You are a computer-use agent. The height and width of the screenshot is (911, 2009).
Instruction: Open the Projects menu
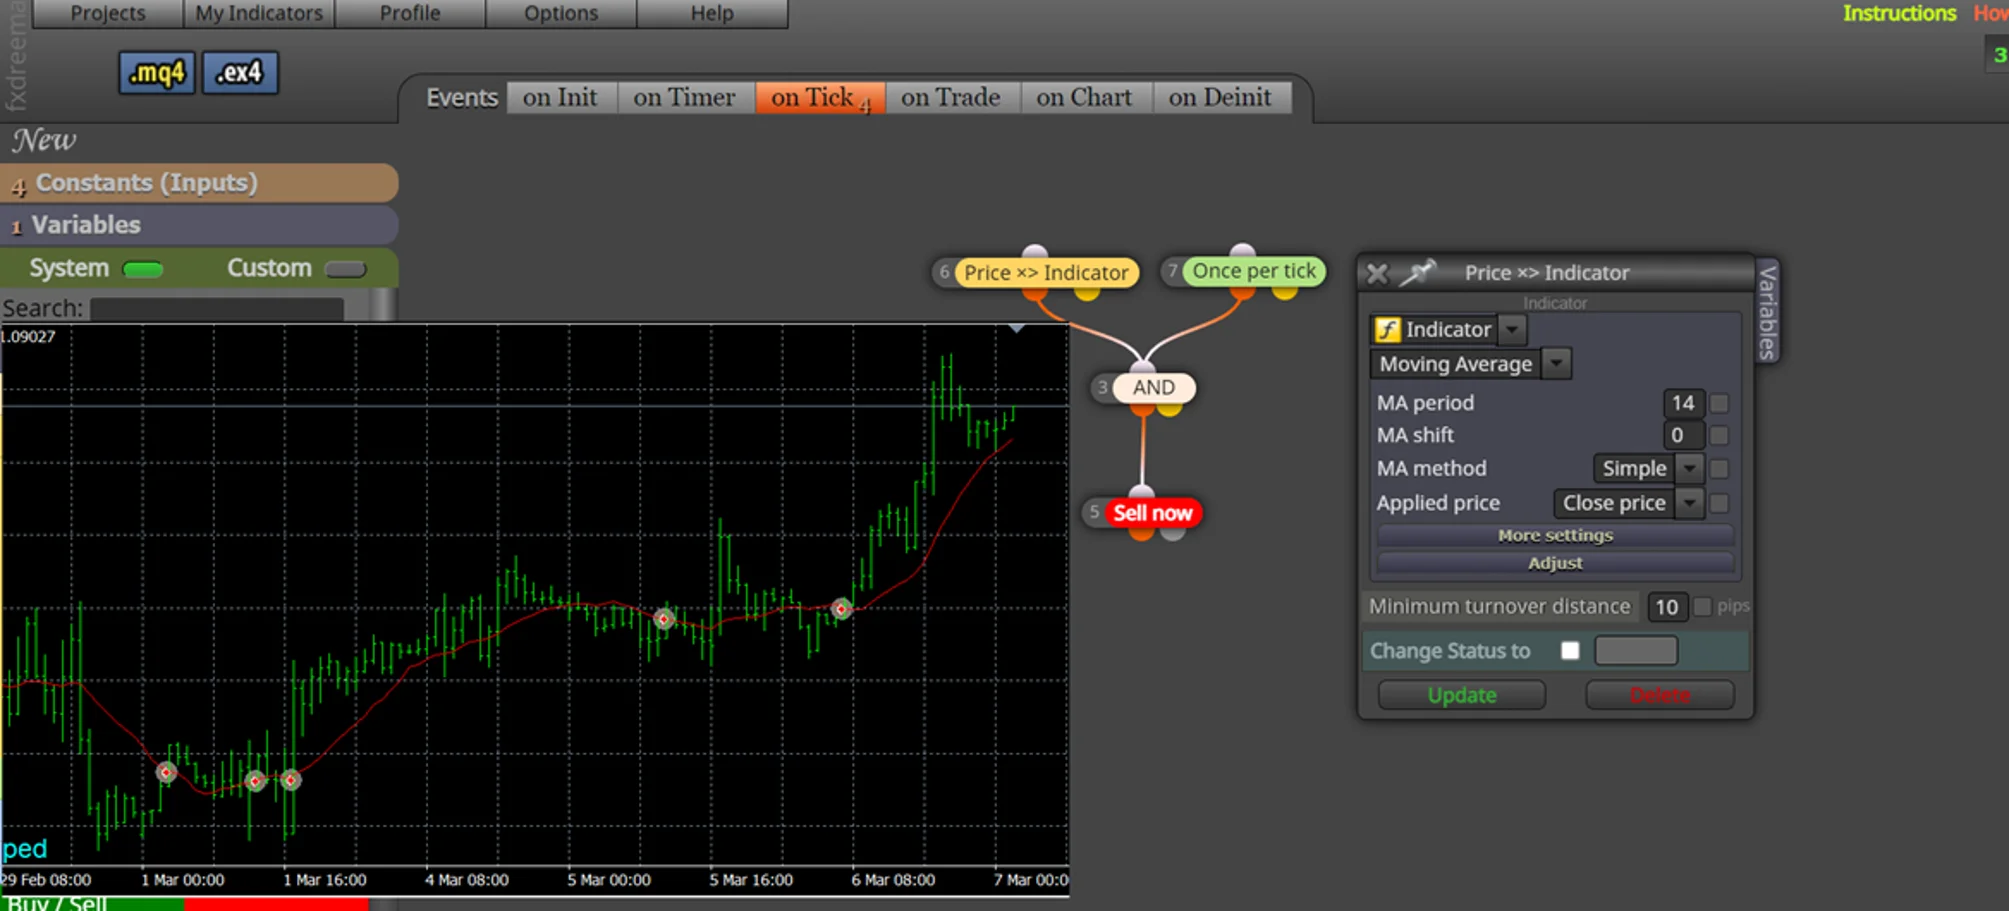point(108,13)
